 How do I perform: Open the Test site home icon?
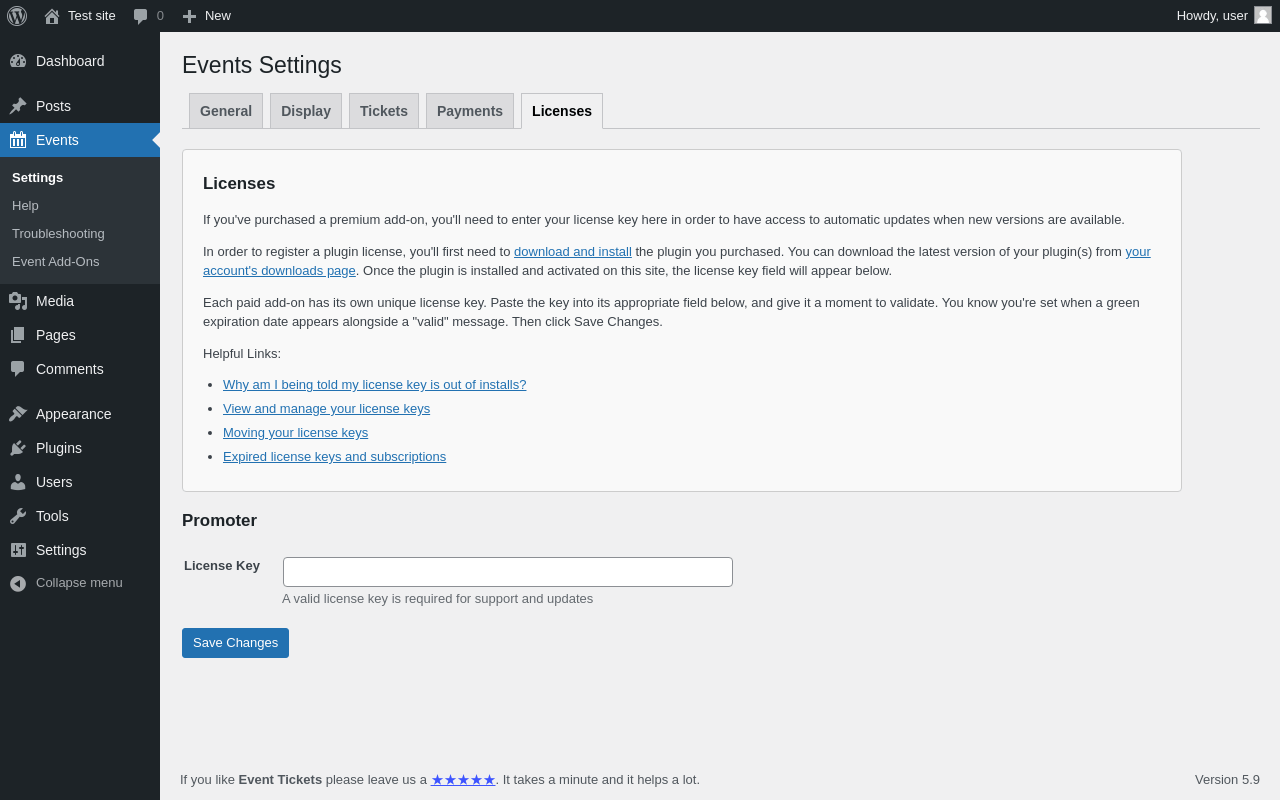(52, 16)
